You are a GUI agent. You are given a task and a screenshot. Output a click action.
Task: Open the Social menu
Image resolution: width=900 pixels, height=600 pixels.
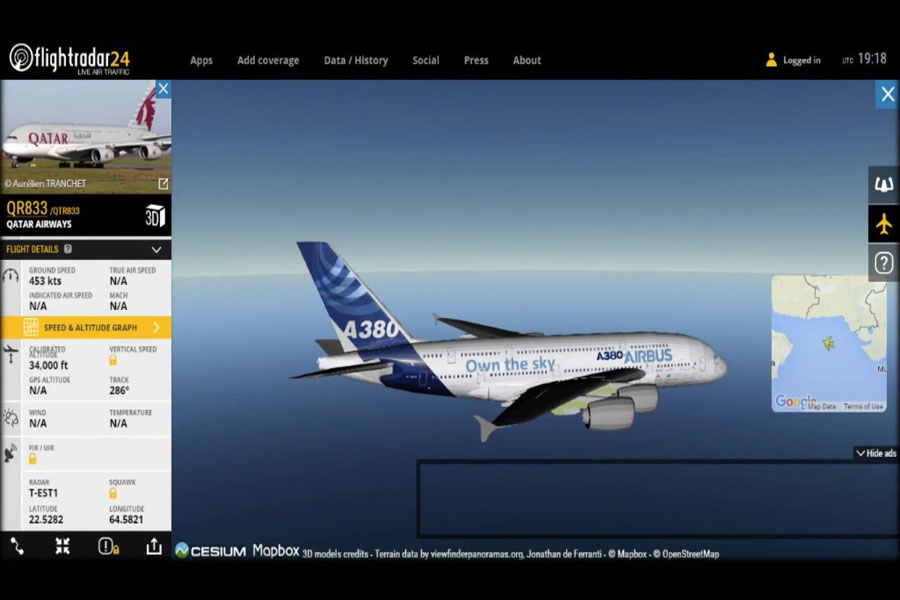(x=426, y=60)
